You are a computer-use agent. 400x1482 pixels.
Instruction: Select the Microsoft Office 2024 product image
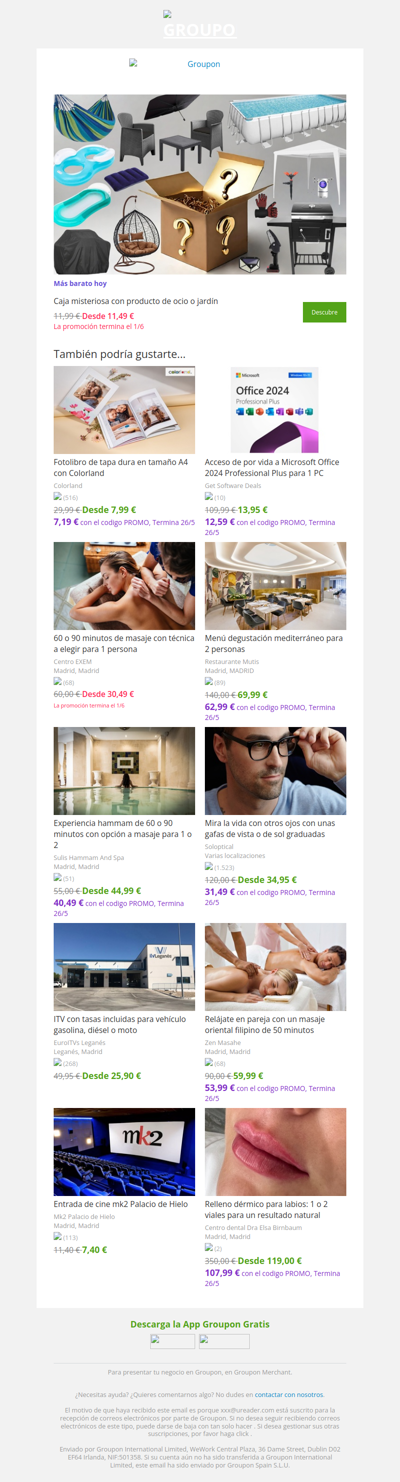(x=275, y=410)
